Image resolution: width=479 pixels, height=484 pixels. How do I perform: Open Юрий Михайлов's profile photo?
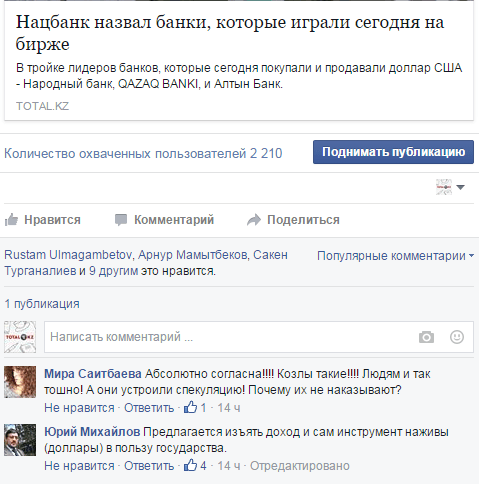click(x=20, y=440)
